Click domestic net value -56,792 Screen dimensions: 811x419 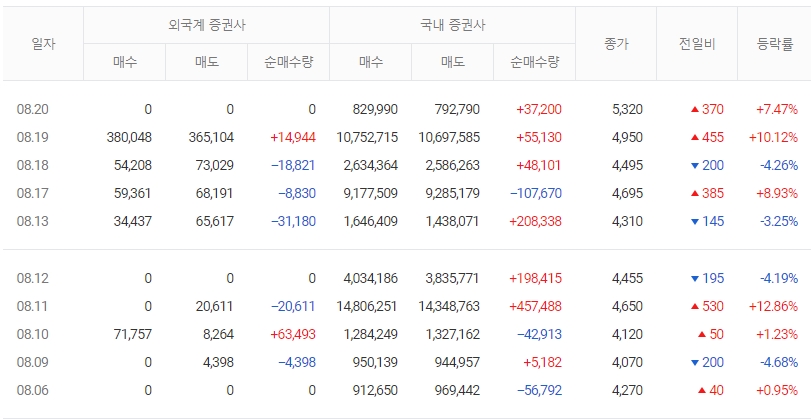[x=539, y=390]
